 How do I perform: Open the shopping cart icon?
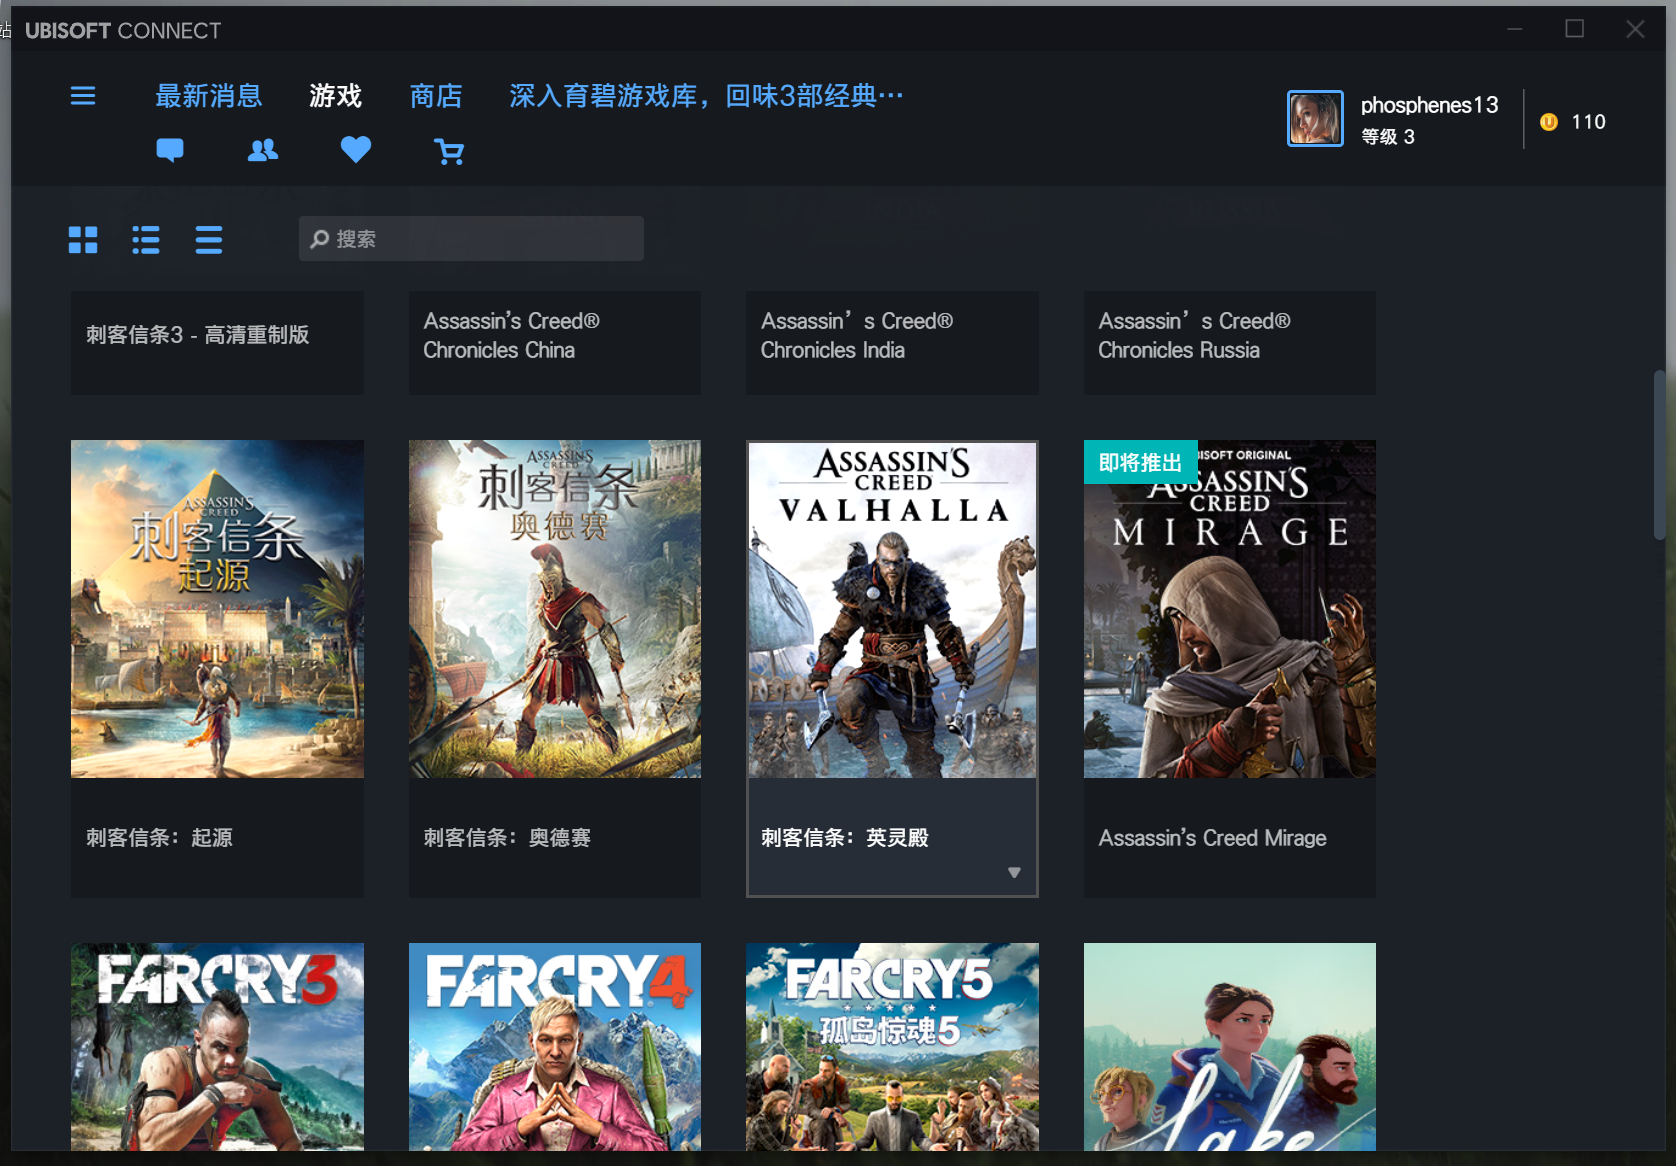(x=449, y=151)
